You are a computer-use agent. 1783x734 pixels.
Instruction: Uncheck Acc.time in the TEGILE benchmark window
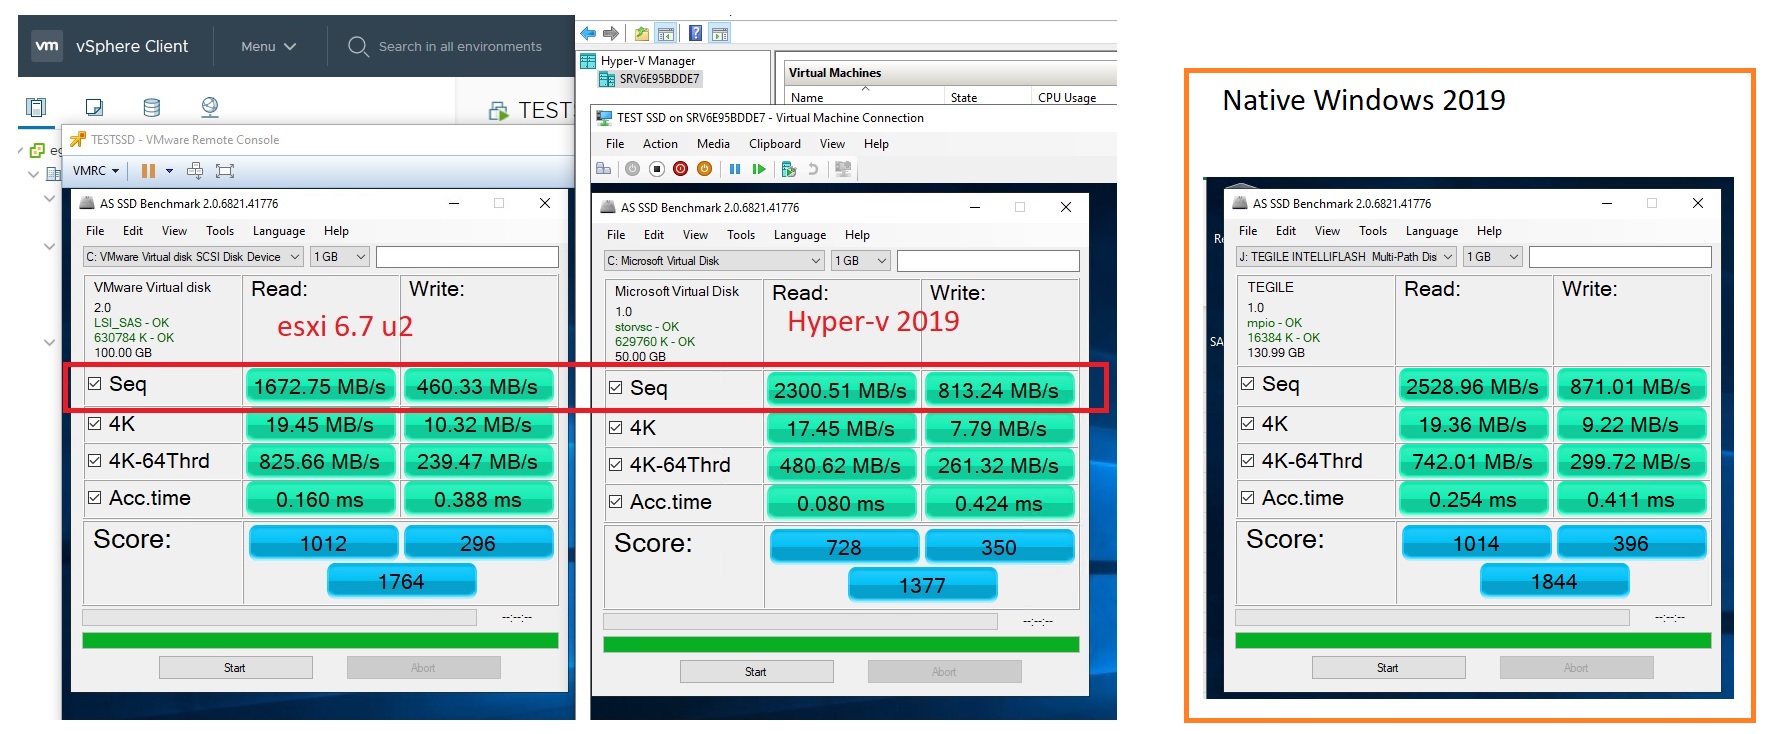[1248, 498]
